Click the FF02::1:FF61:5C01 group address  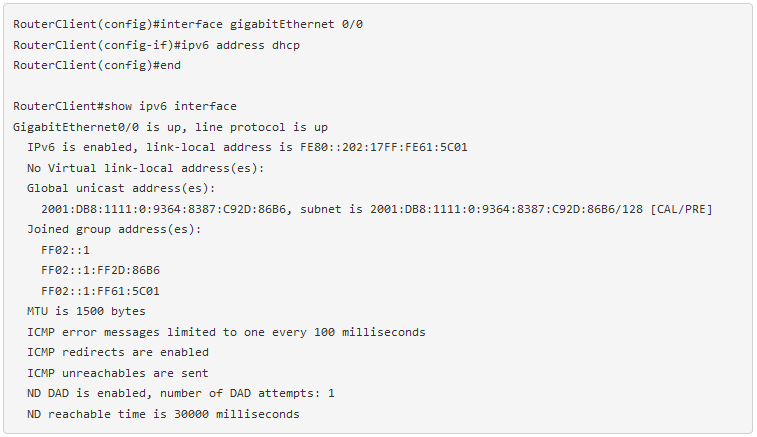(100, 291)
